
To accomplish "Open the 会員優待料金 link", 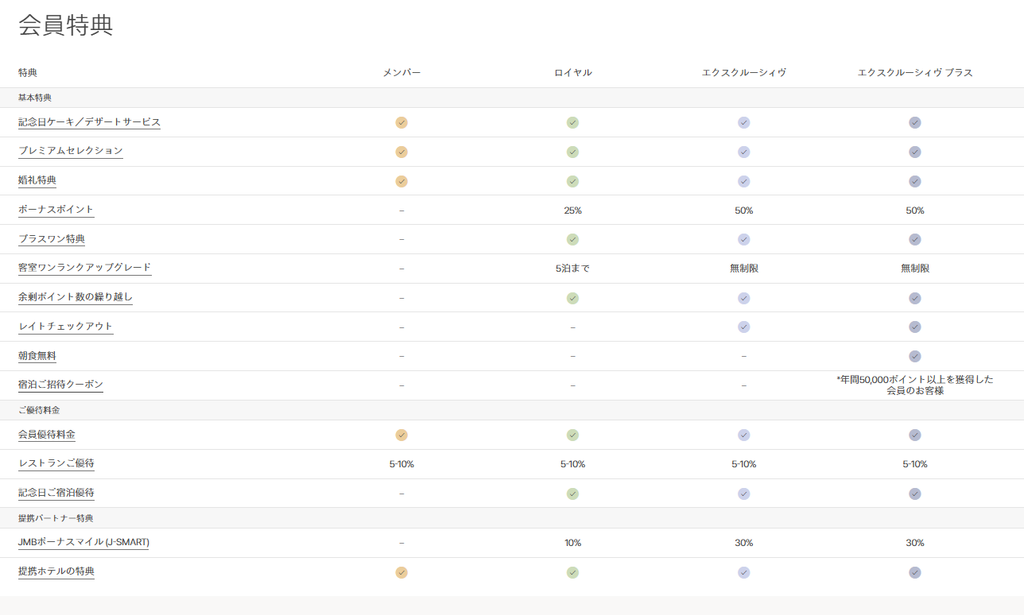I will (x=47, y=434).
